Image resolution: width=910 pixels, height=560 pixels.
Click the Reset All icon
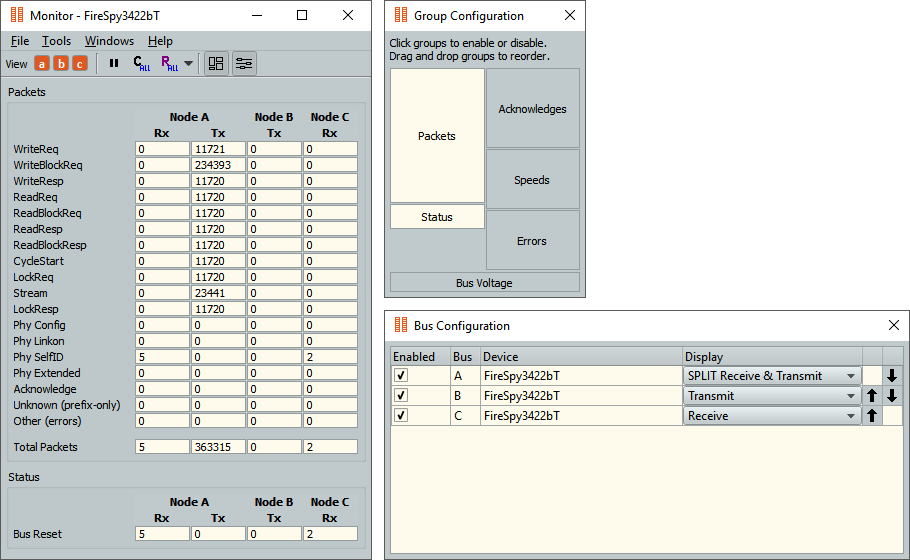pos(169,63)
